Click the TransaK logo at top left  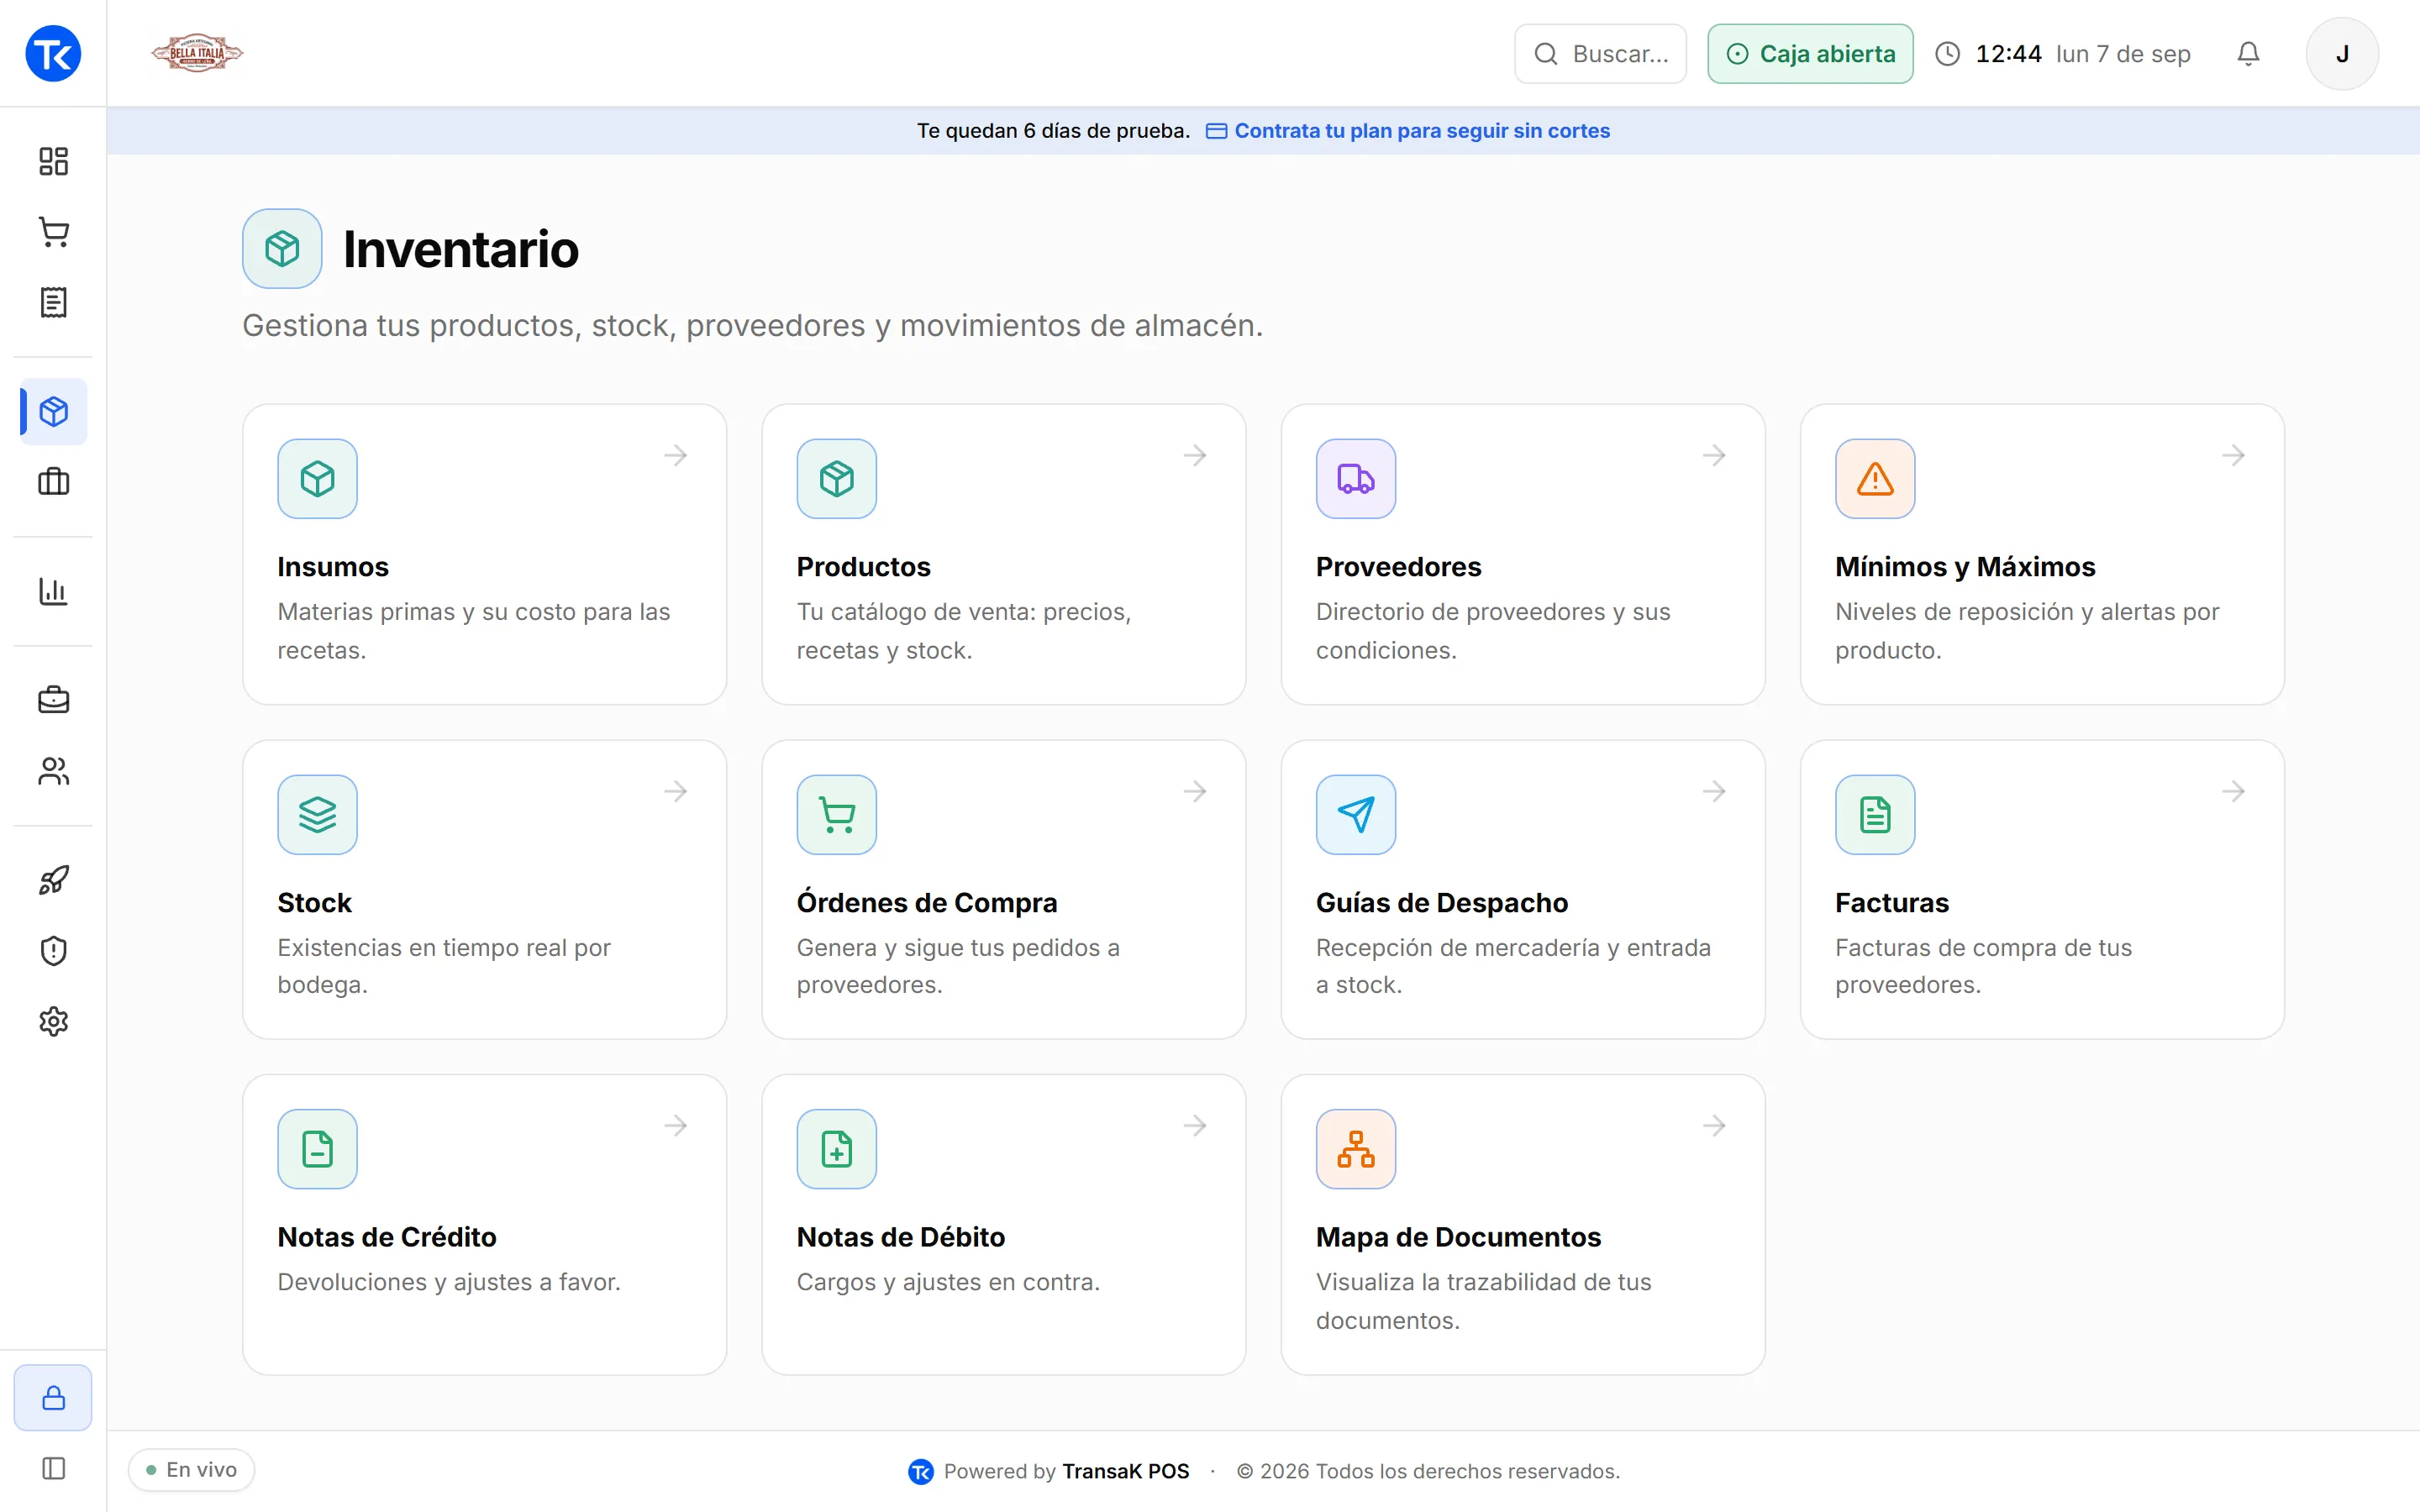pyautogui.click(x=53, y=54)
